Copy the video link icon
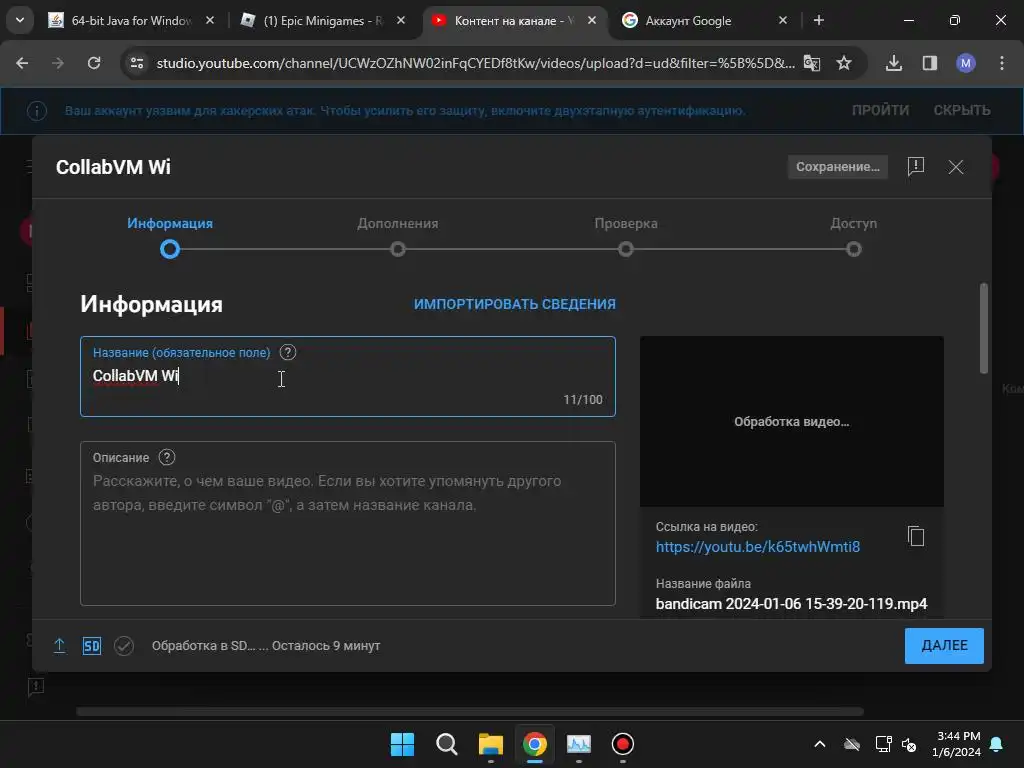The image size is (1024, 768). (916, 536)
